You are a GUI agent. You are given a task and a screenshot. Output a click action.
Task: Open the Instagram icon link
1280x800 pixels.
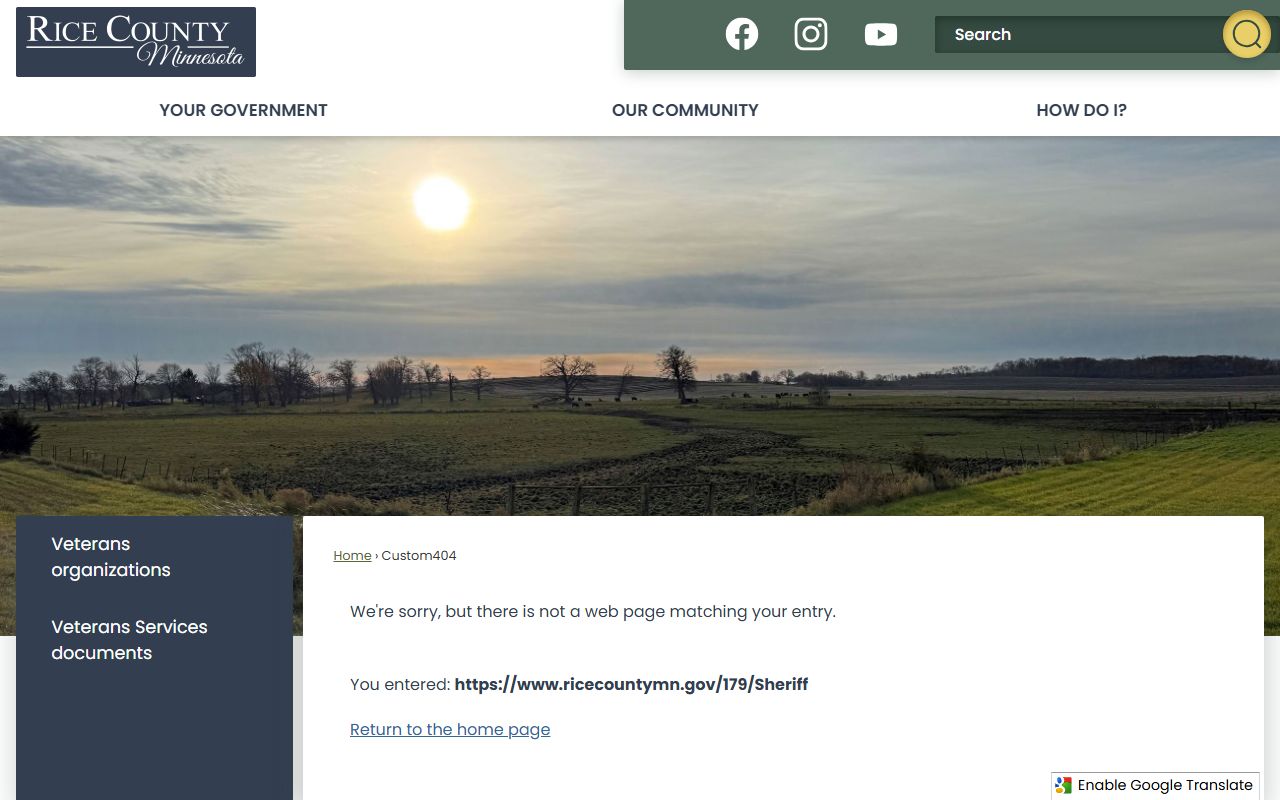click(811, 34)
